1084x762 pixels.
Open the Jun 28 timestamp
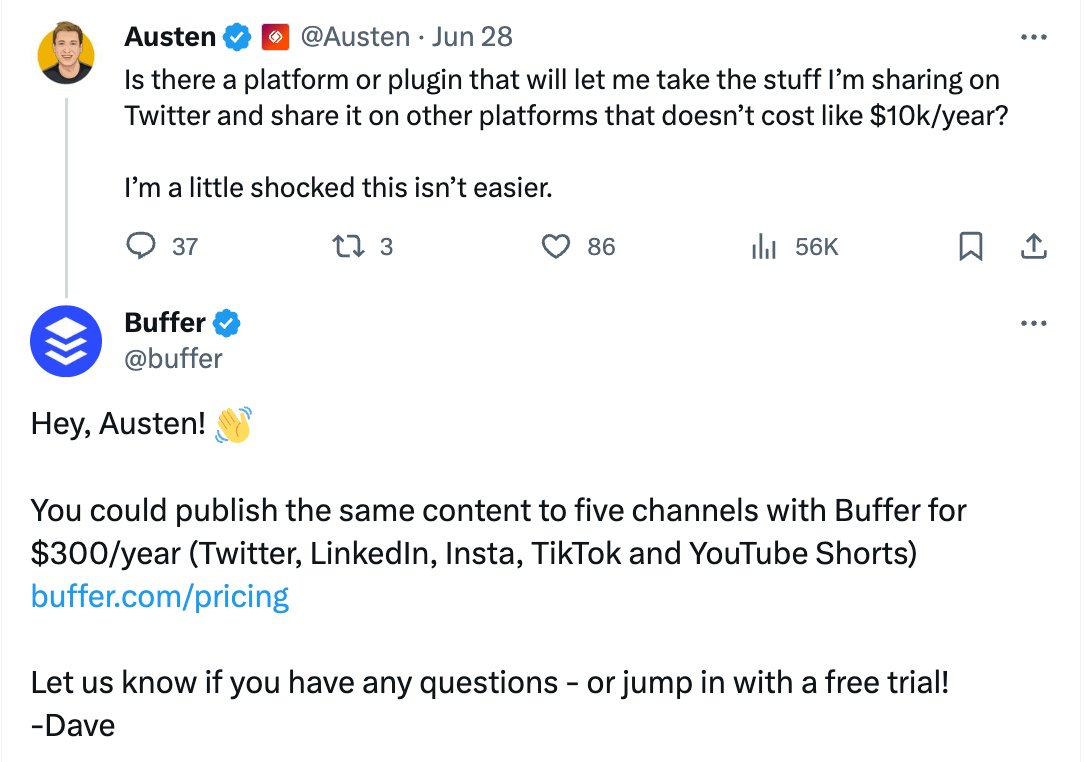click(x=471, y=36)
